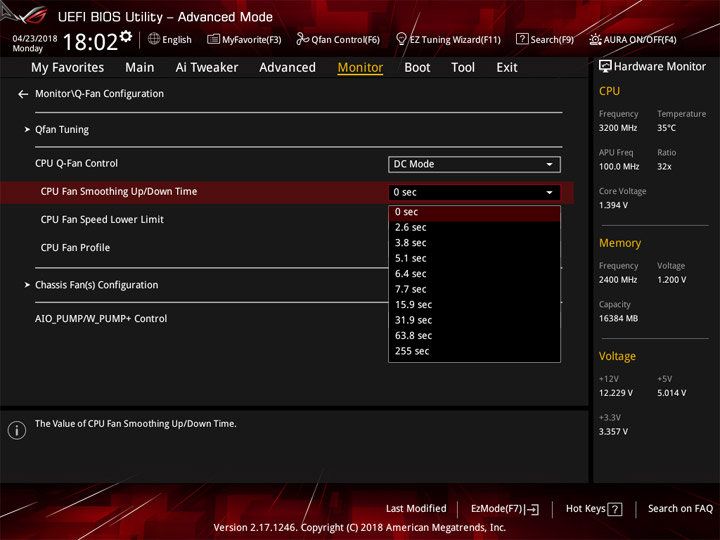The height and width of the screenshot is (540, 720).
Task: Click the Search(F9) question mark icon
Action: tap(522, 39)
